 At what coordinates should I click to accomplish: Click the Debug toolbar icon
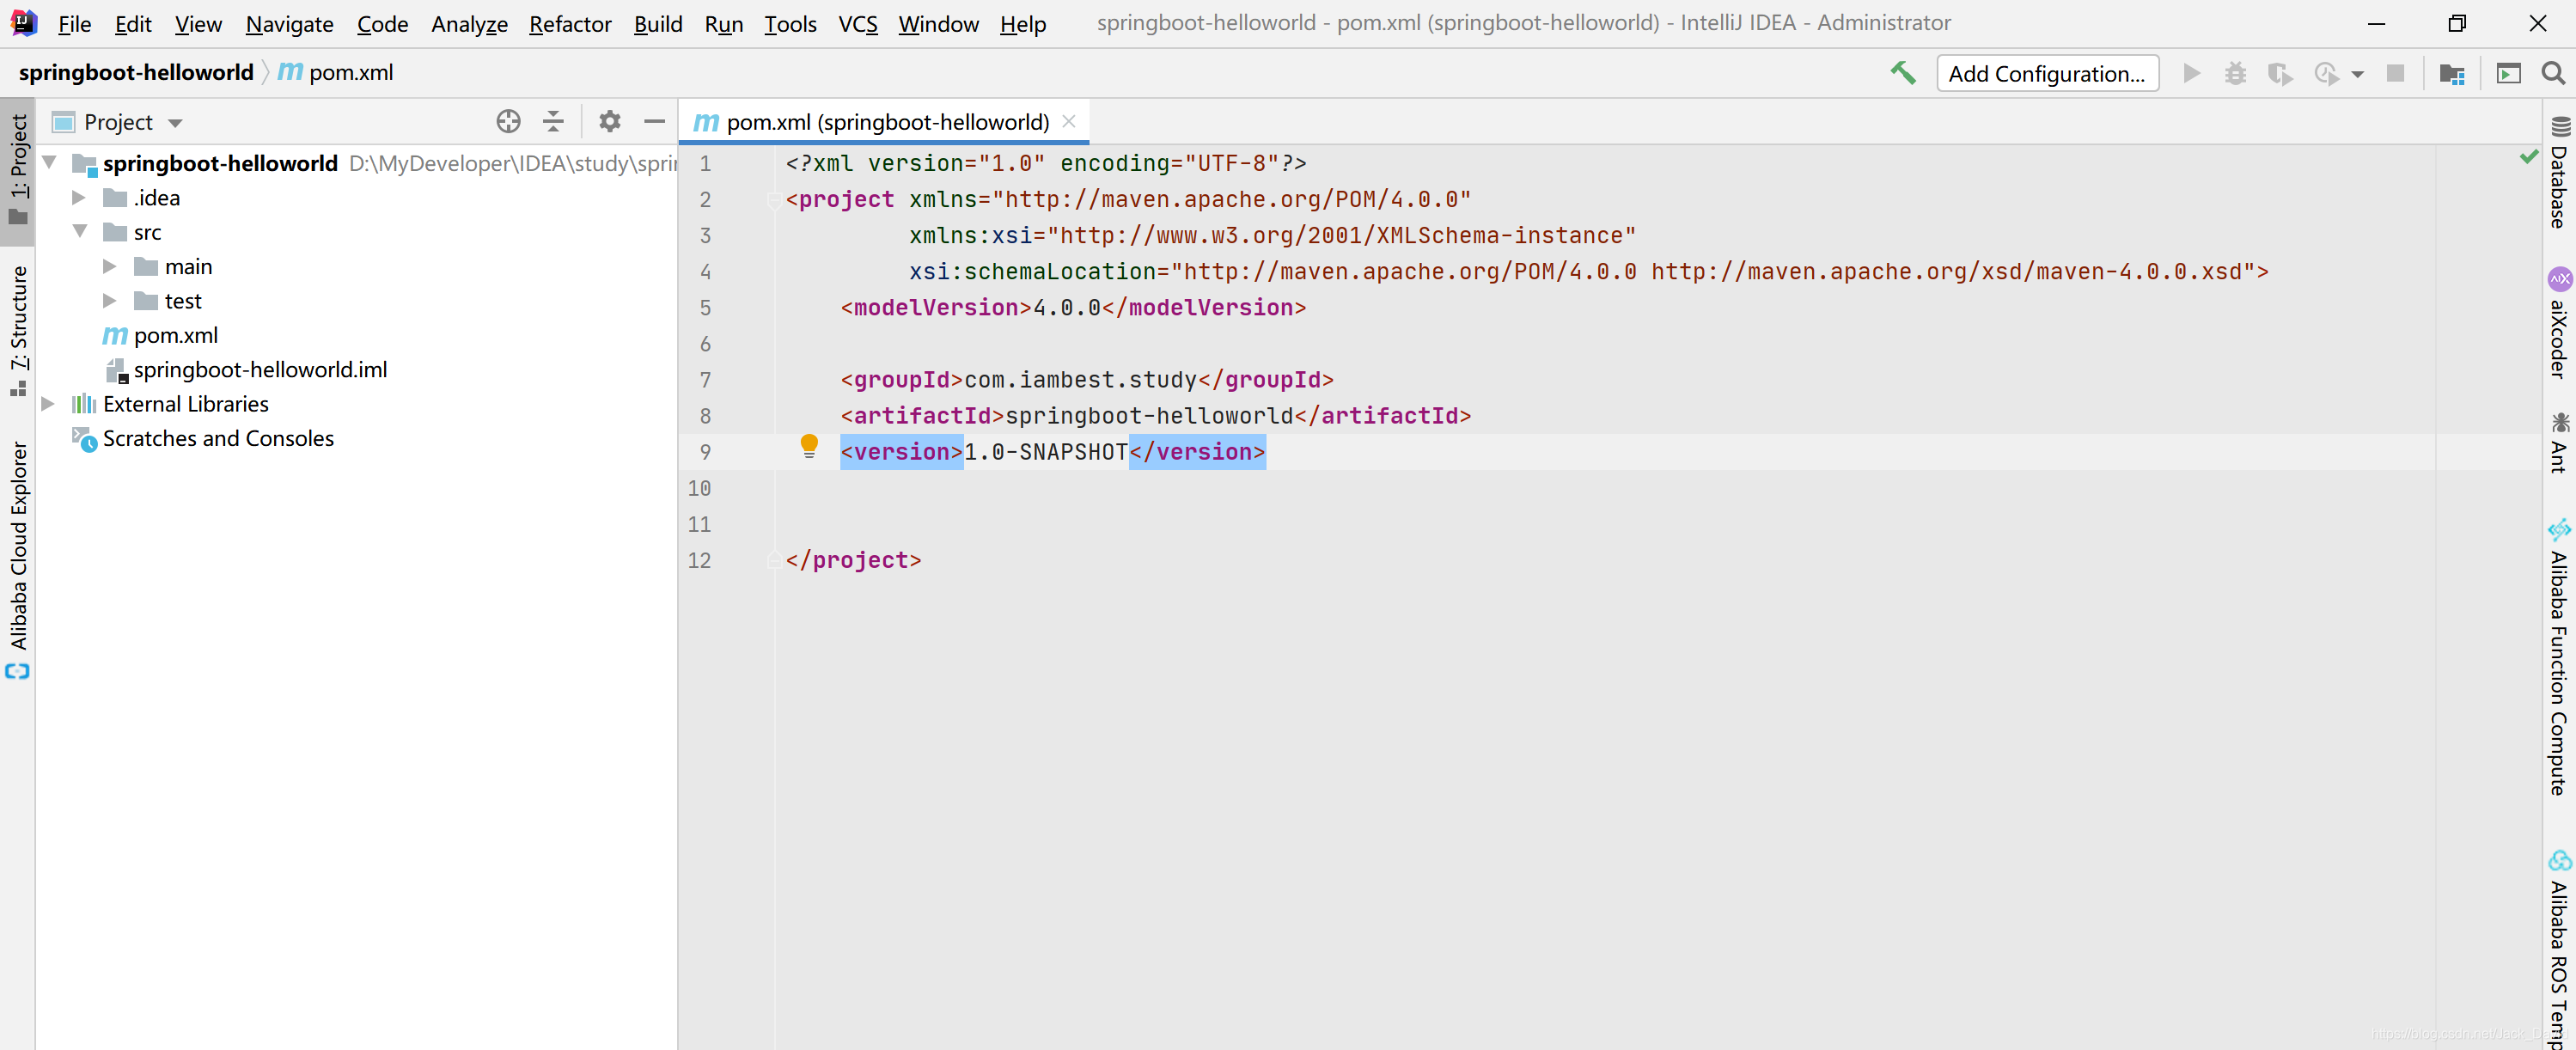pos(2237,72)
